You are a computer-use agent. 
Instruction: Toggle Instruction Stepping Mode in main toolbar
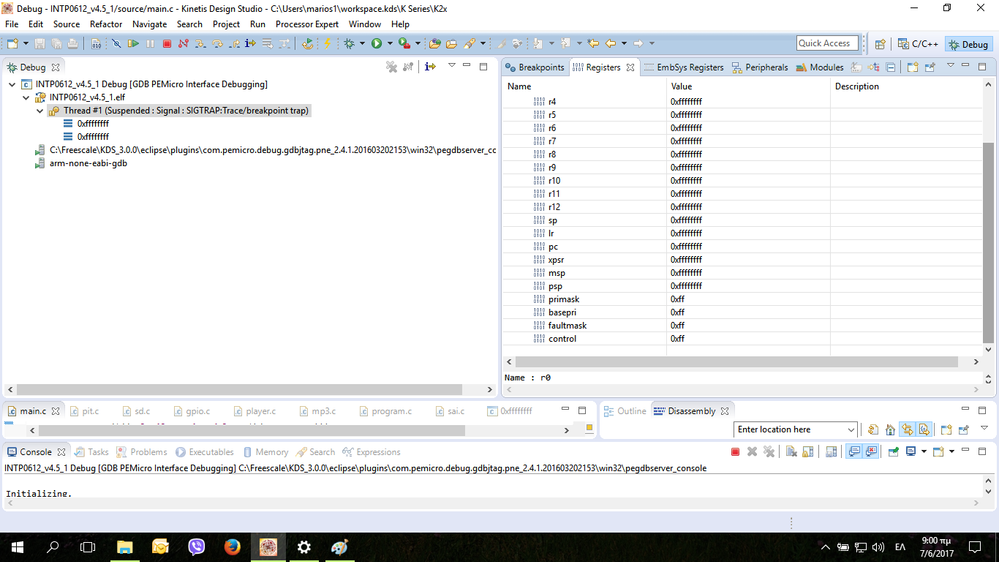(x=250, y=43)
